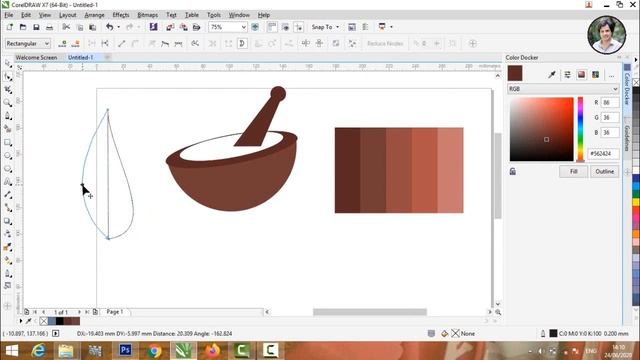640x360 pixels.
Task: Select the Ellipse tool
Action: click(8, 156)
